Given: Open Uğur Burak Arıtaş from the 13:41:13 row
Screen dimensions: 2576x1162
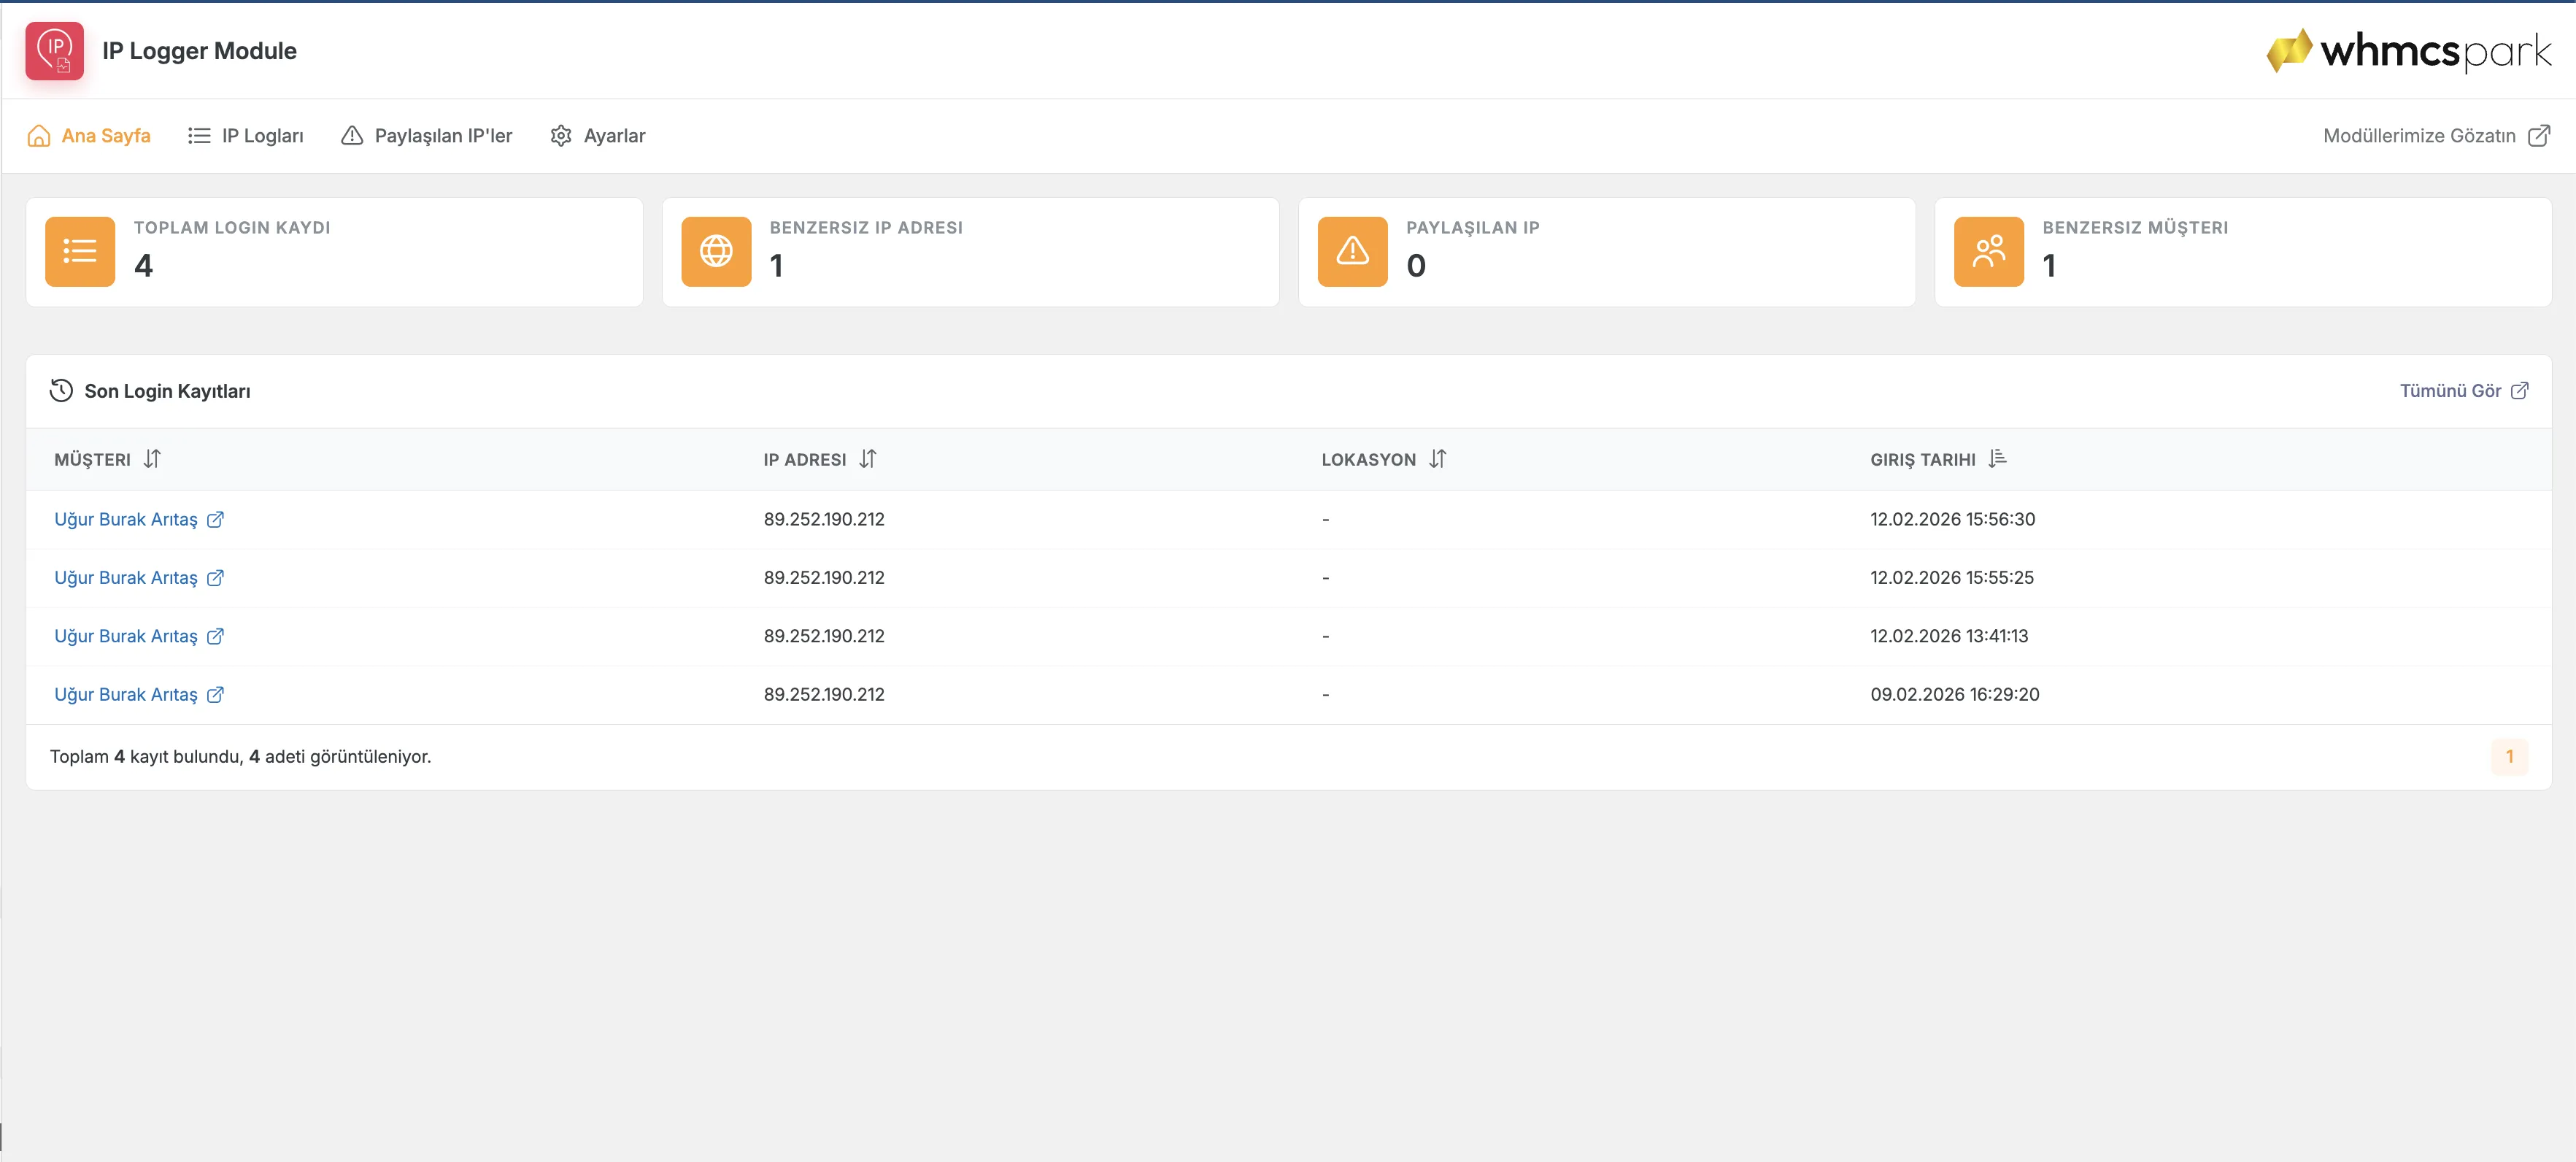Looking at the screenshot, I should (126, 636).
